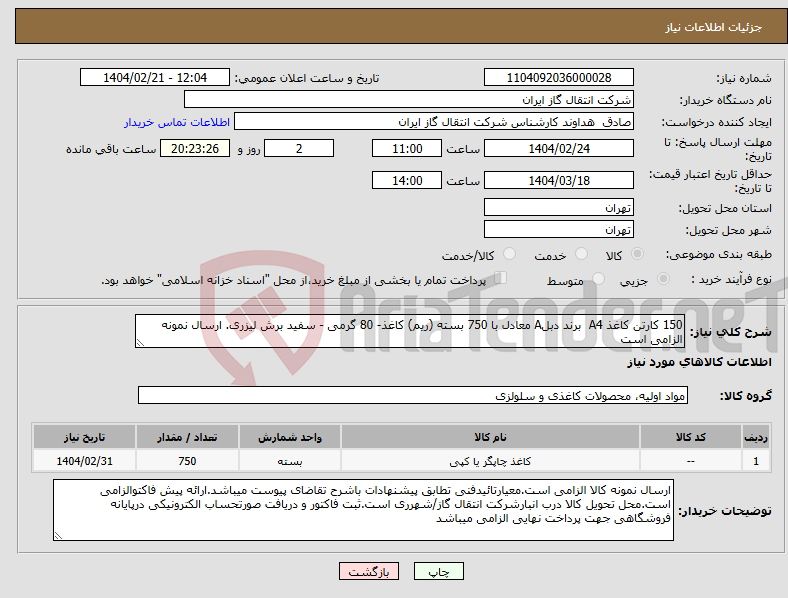
Task: Select the کالا radio button
Action: [x=637, y=254]
